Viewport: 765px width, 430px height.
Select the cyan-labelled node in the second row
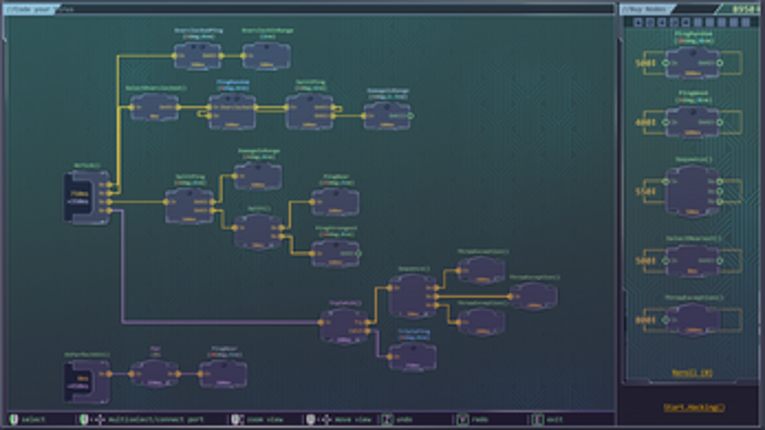(x=232, y=111)
